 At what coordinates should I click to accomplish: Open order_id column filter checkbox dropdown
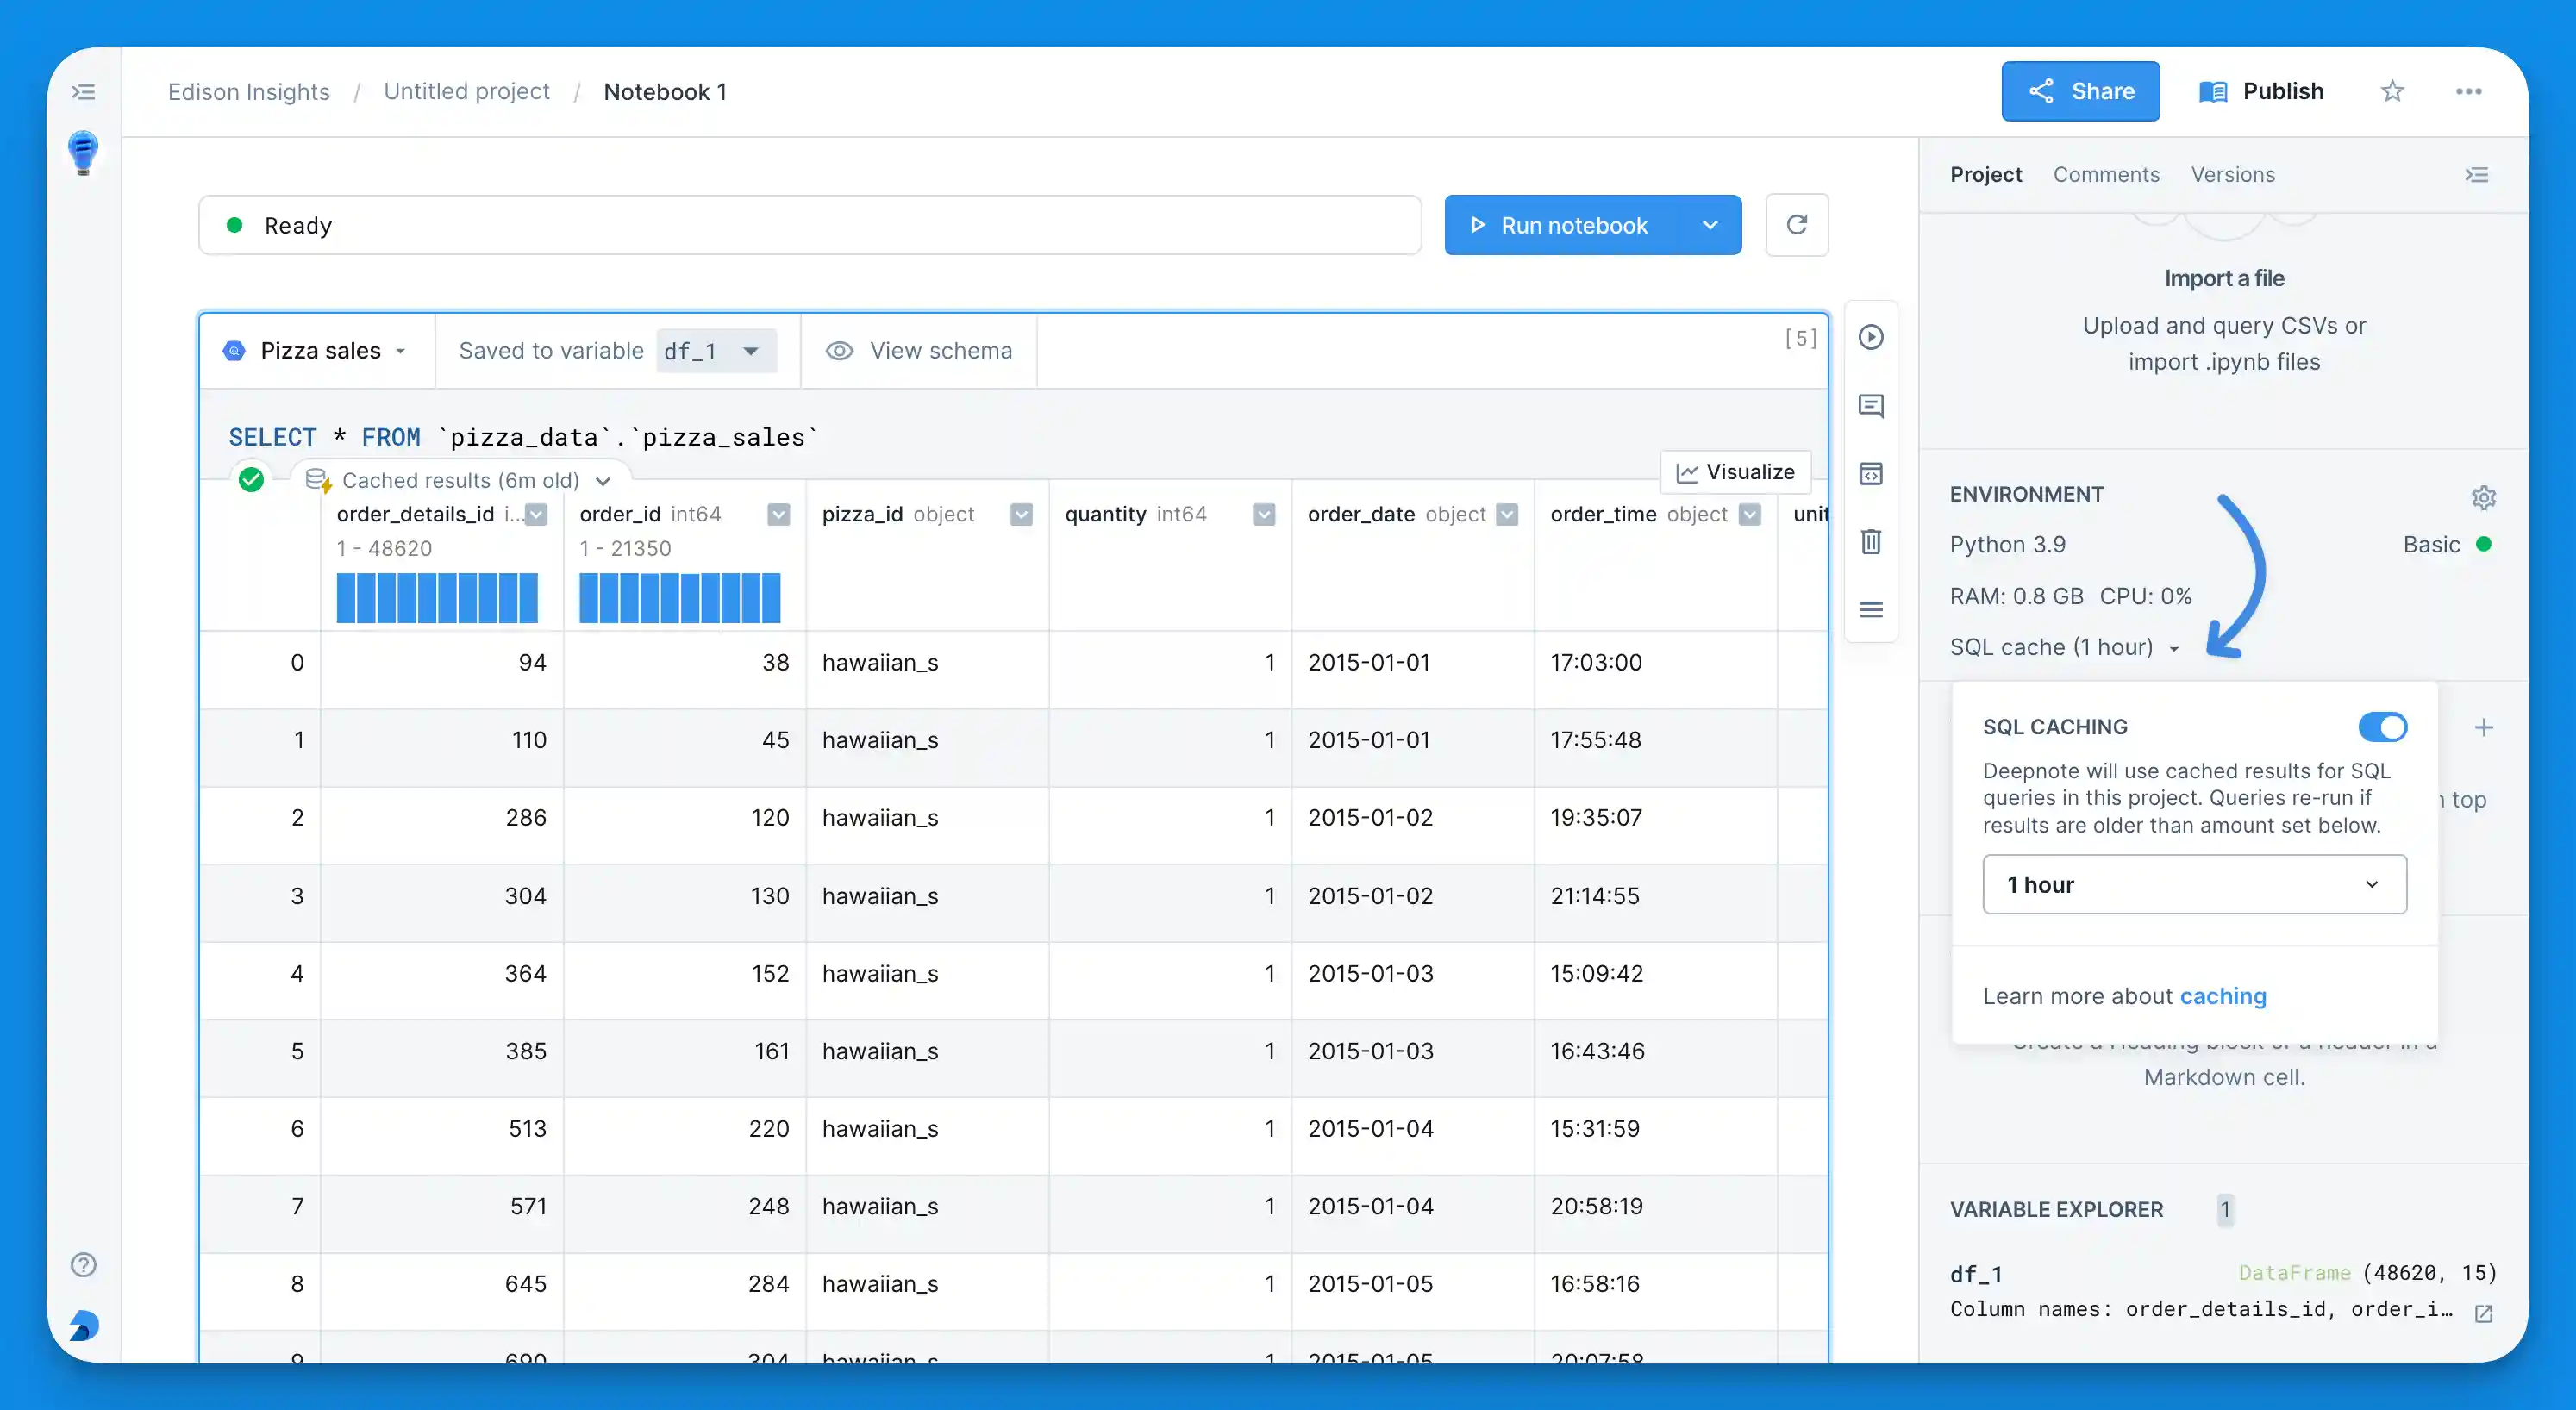[x=778, y=514]
